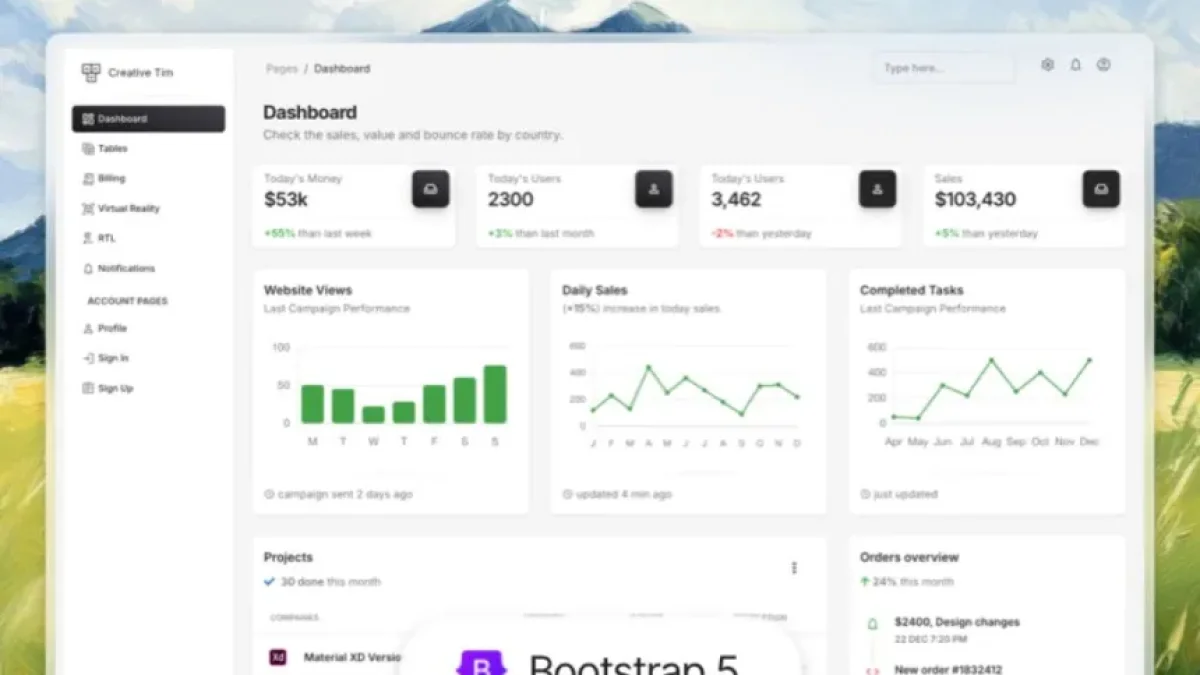Open the settings gear icon in header
This screenshot has width=1200, height=675.
1047,65
